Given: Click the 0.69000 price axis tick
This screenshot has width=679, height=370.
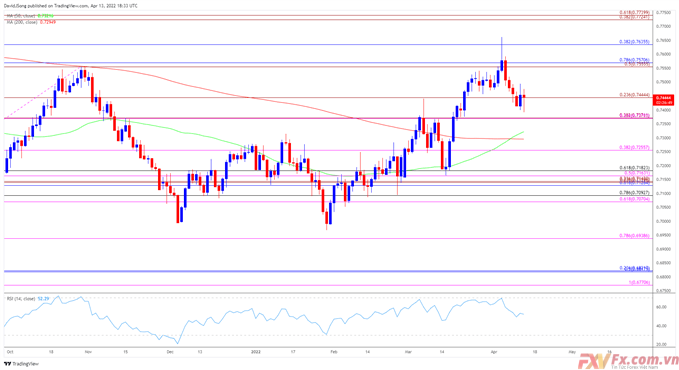Looking at the screenshot, I should pos(663,249).
